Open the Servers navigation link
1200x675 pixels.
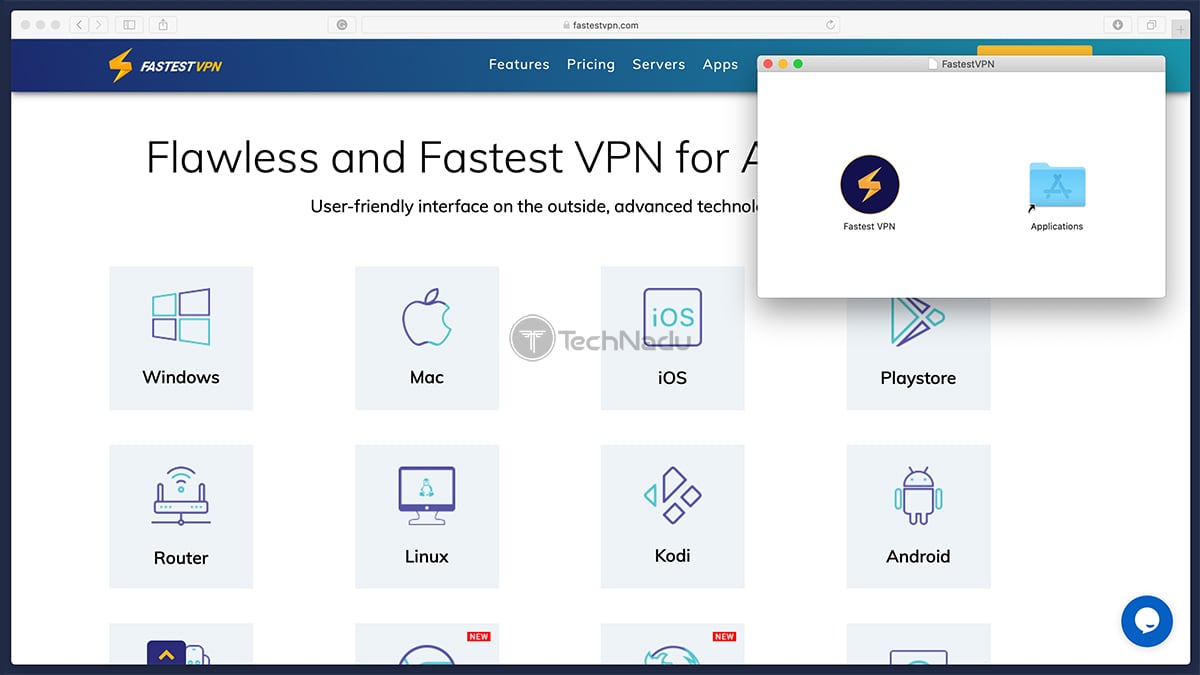659,64
